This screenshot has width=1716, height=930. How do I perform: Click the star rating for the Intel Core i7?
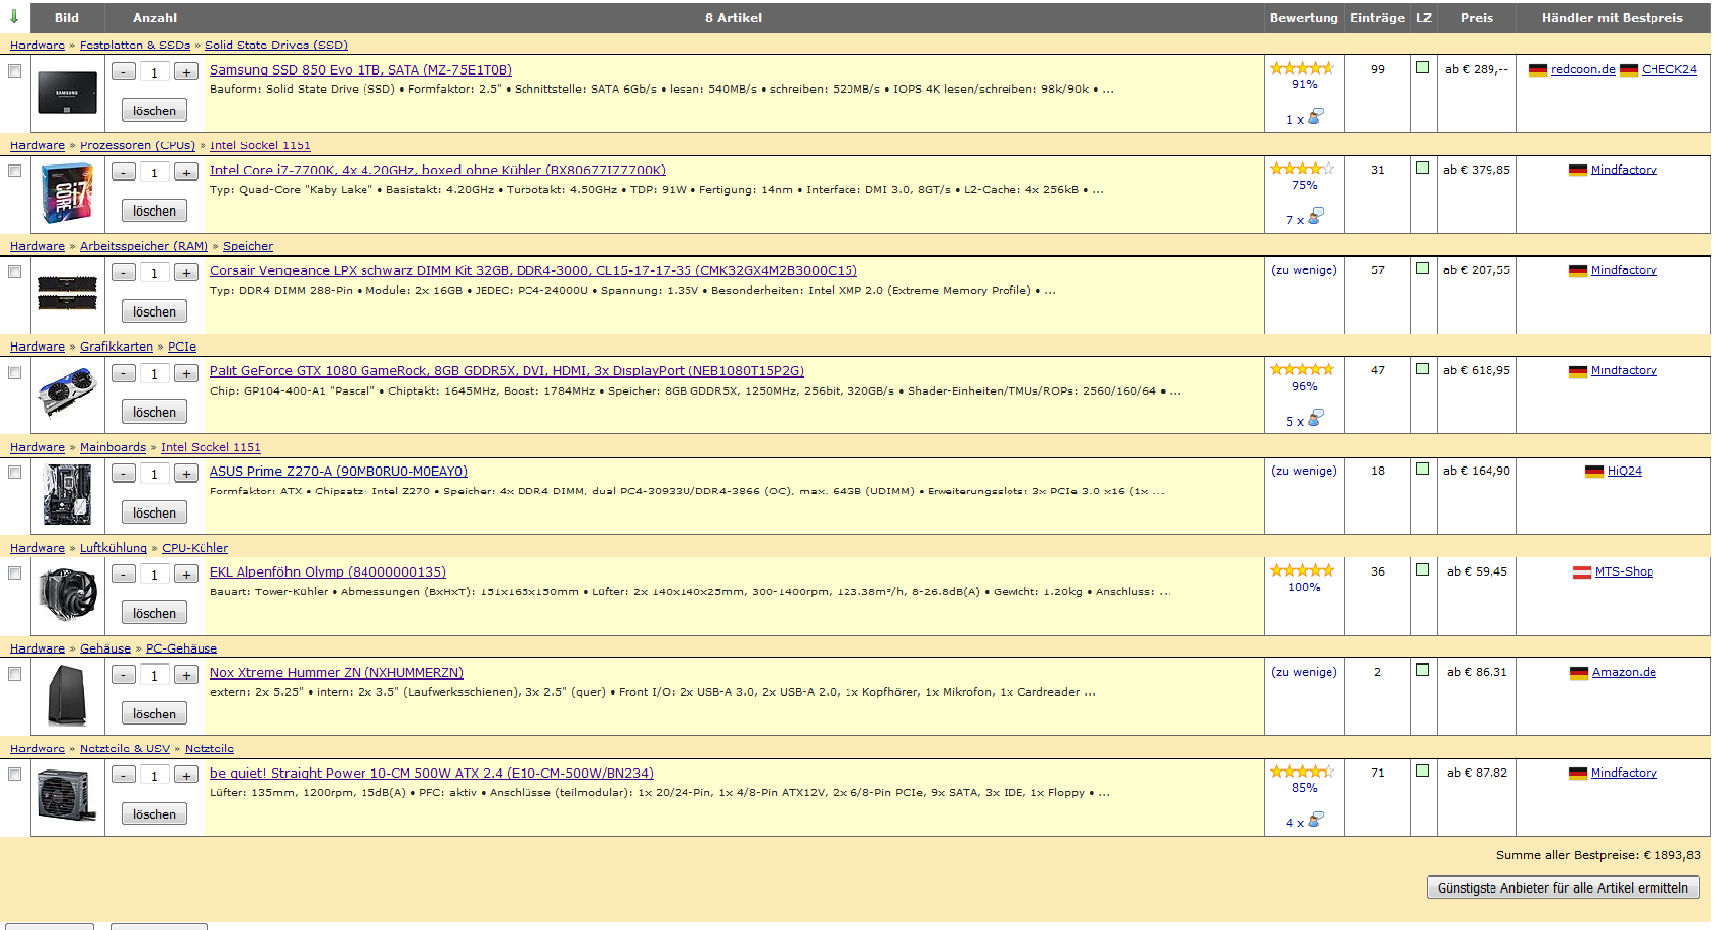(1302, 169)
